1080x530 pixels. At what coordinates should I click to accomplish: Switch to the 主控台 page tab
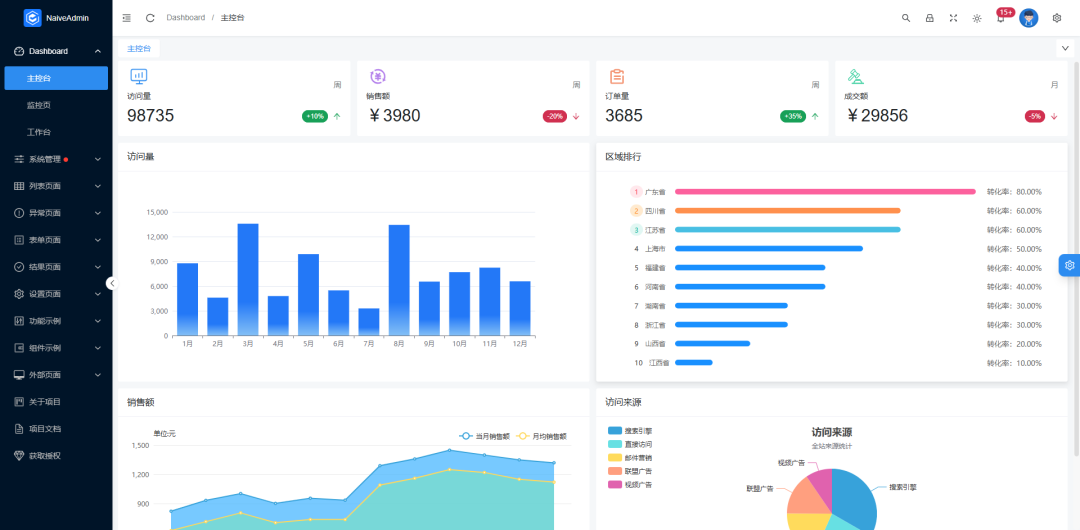138,48
